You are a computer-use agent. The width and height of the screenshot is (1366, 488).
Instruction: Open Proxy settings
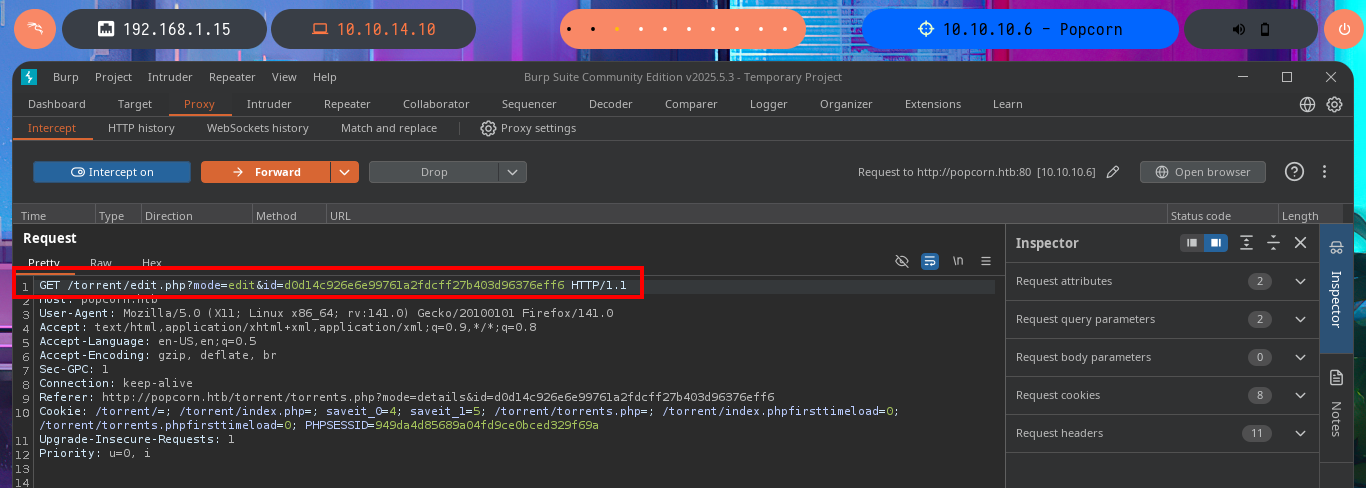pyautogui.click(x=528, y=128)
